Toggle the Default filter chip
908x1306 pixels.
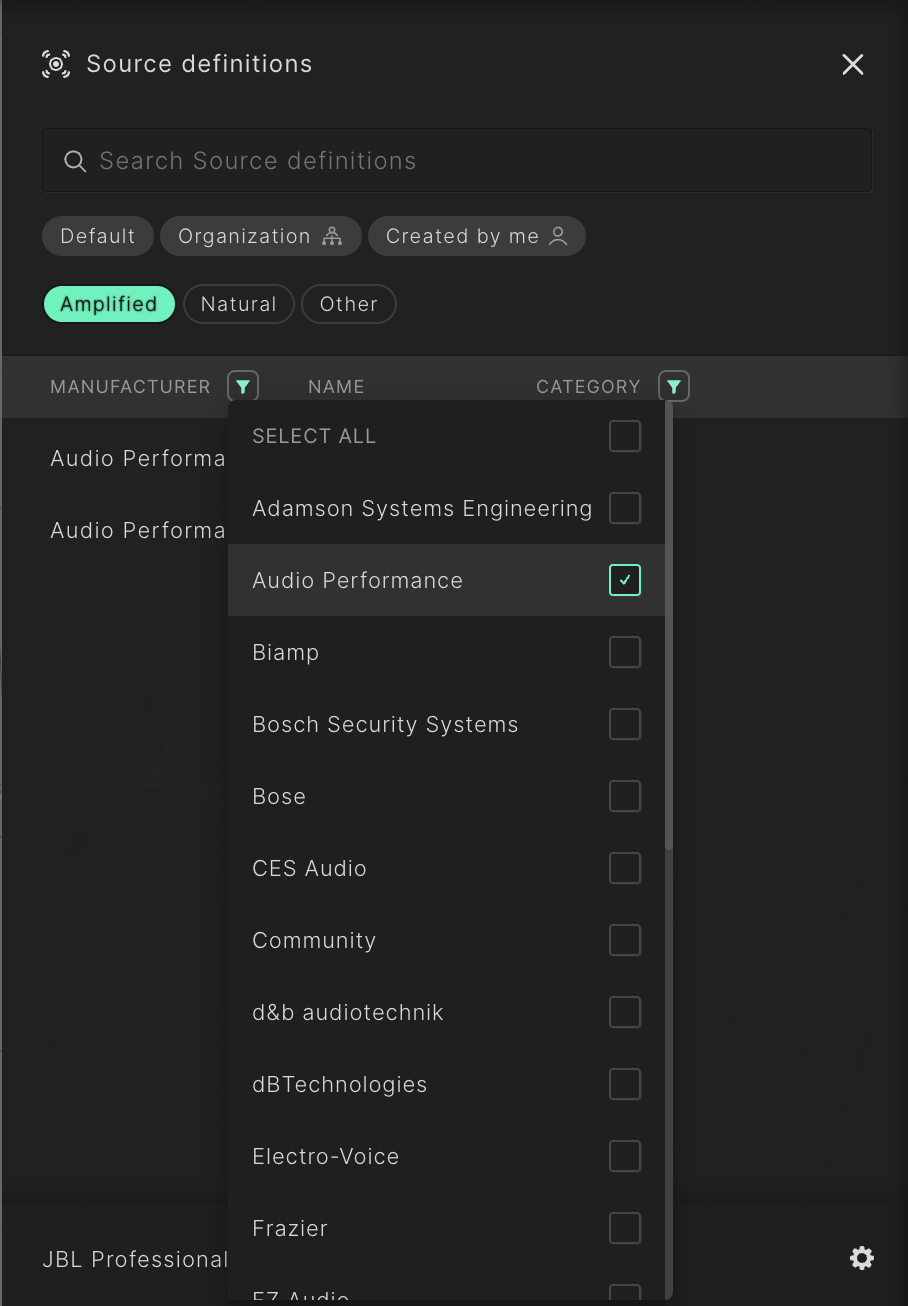98,236
